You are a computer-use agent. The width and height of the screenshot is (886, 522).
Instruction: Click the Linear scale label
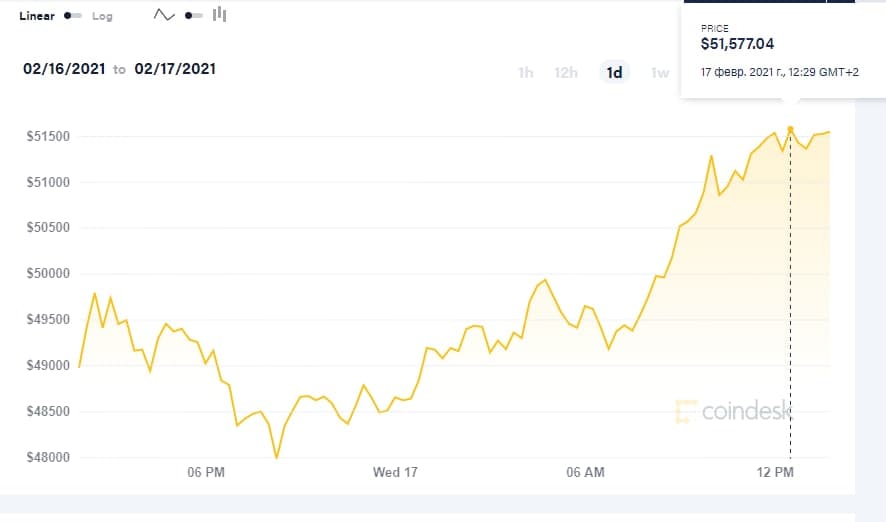click(x=37, y=16)
